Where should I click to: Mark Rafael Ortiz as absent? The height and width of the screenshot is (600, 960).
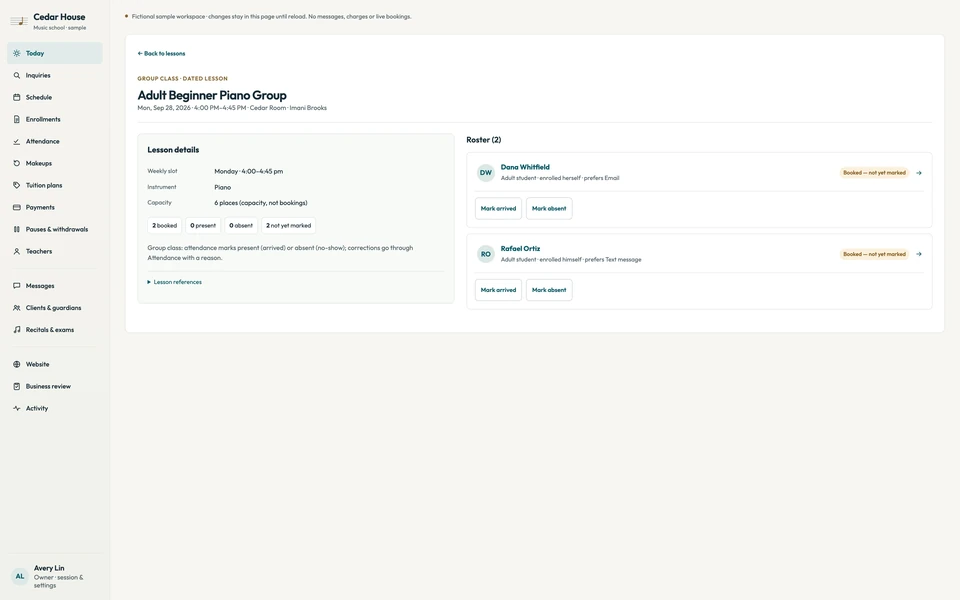549,290
